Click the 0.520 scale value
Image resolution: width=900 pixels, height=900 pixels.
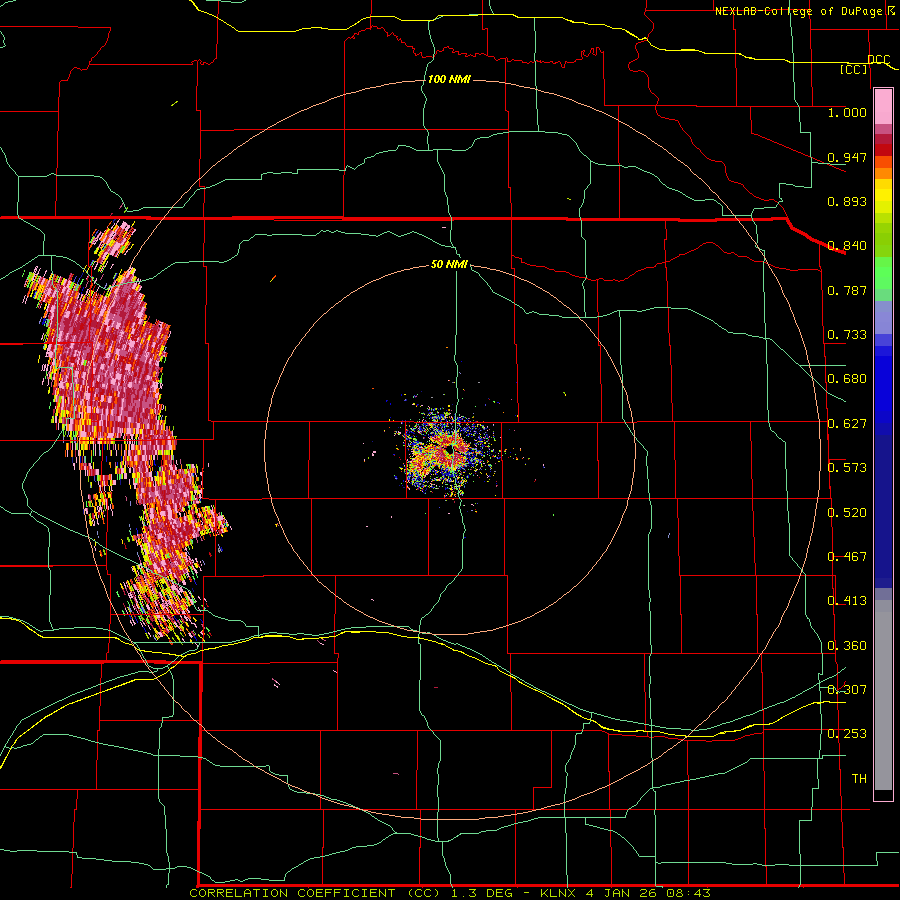point(847,513)
